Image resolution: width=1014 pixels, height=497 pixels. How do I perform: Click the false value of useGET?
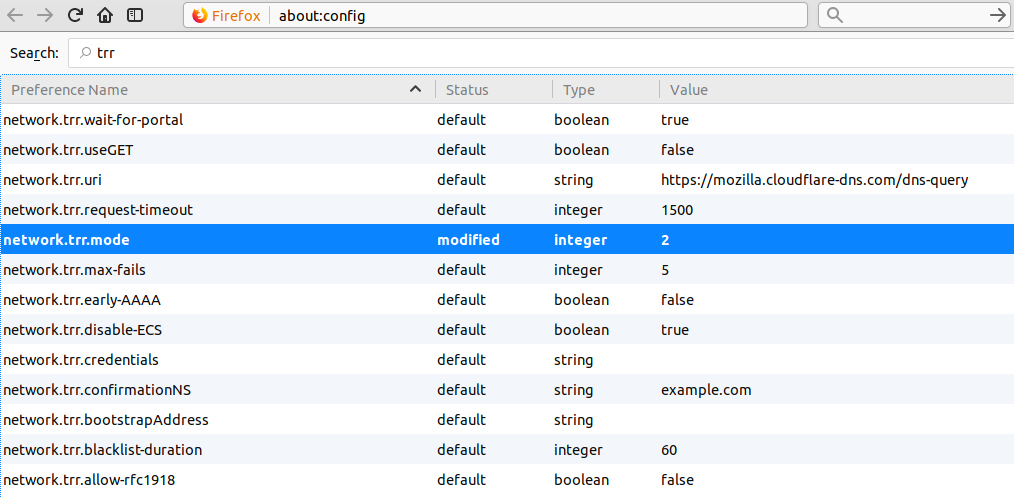tap(677, 150)
